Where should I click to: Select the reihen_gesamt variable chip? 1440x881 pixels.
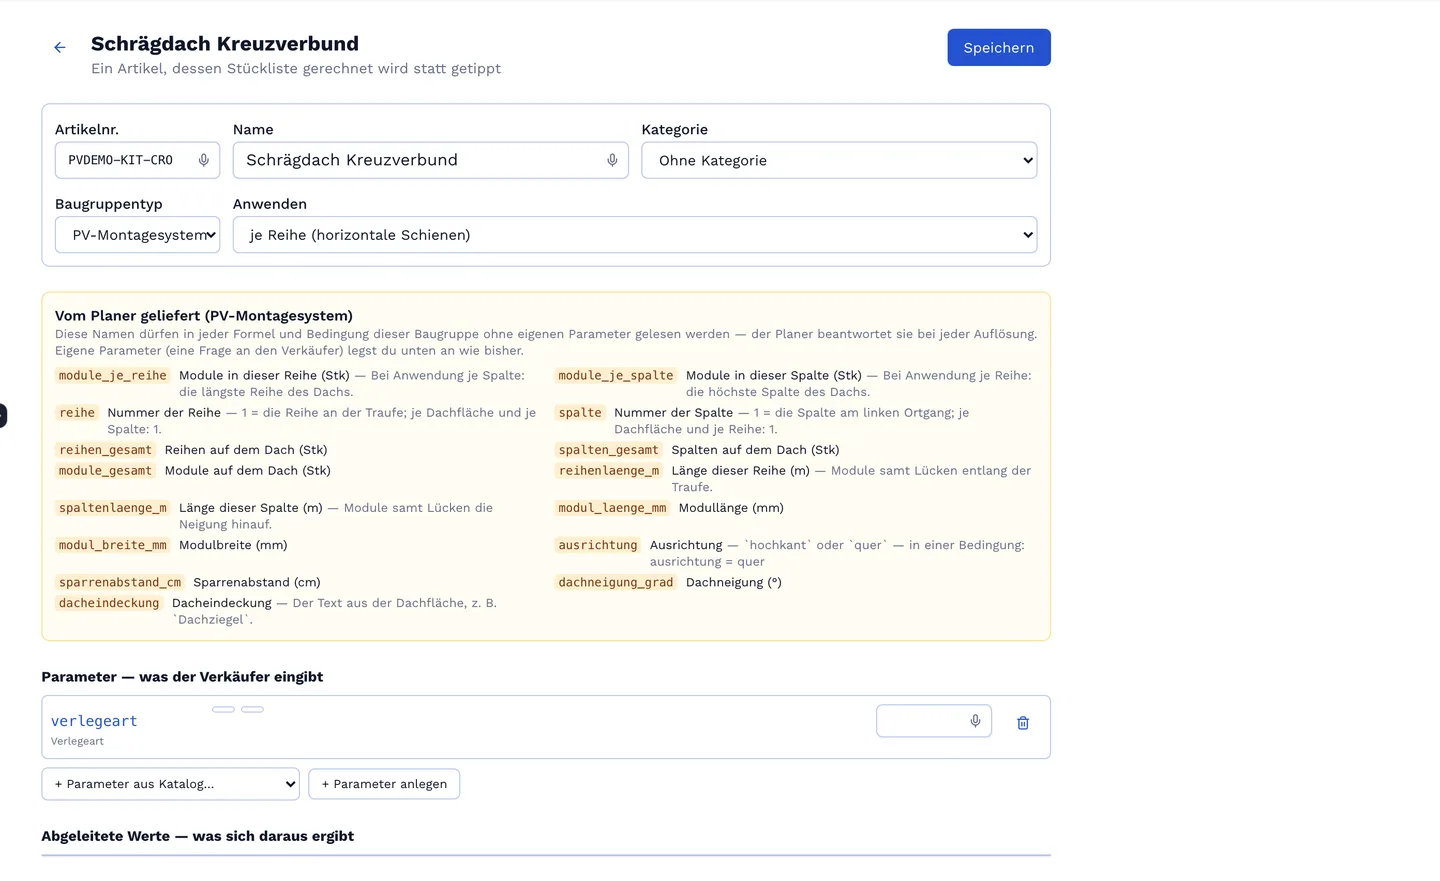point(105,450)
